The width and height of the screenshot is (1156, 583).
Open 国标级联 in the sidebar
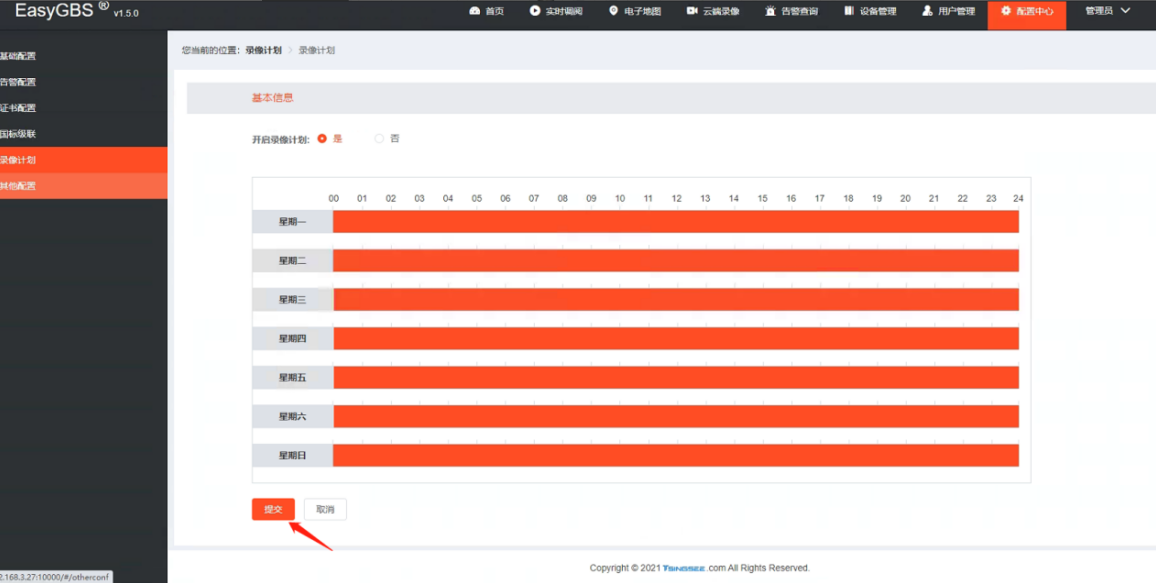[x=83, y=134]
